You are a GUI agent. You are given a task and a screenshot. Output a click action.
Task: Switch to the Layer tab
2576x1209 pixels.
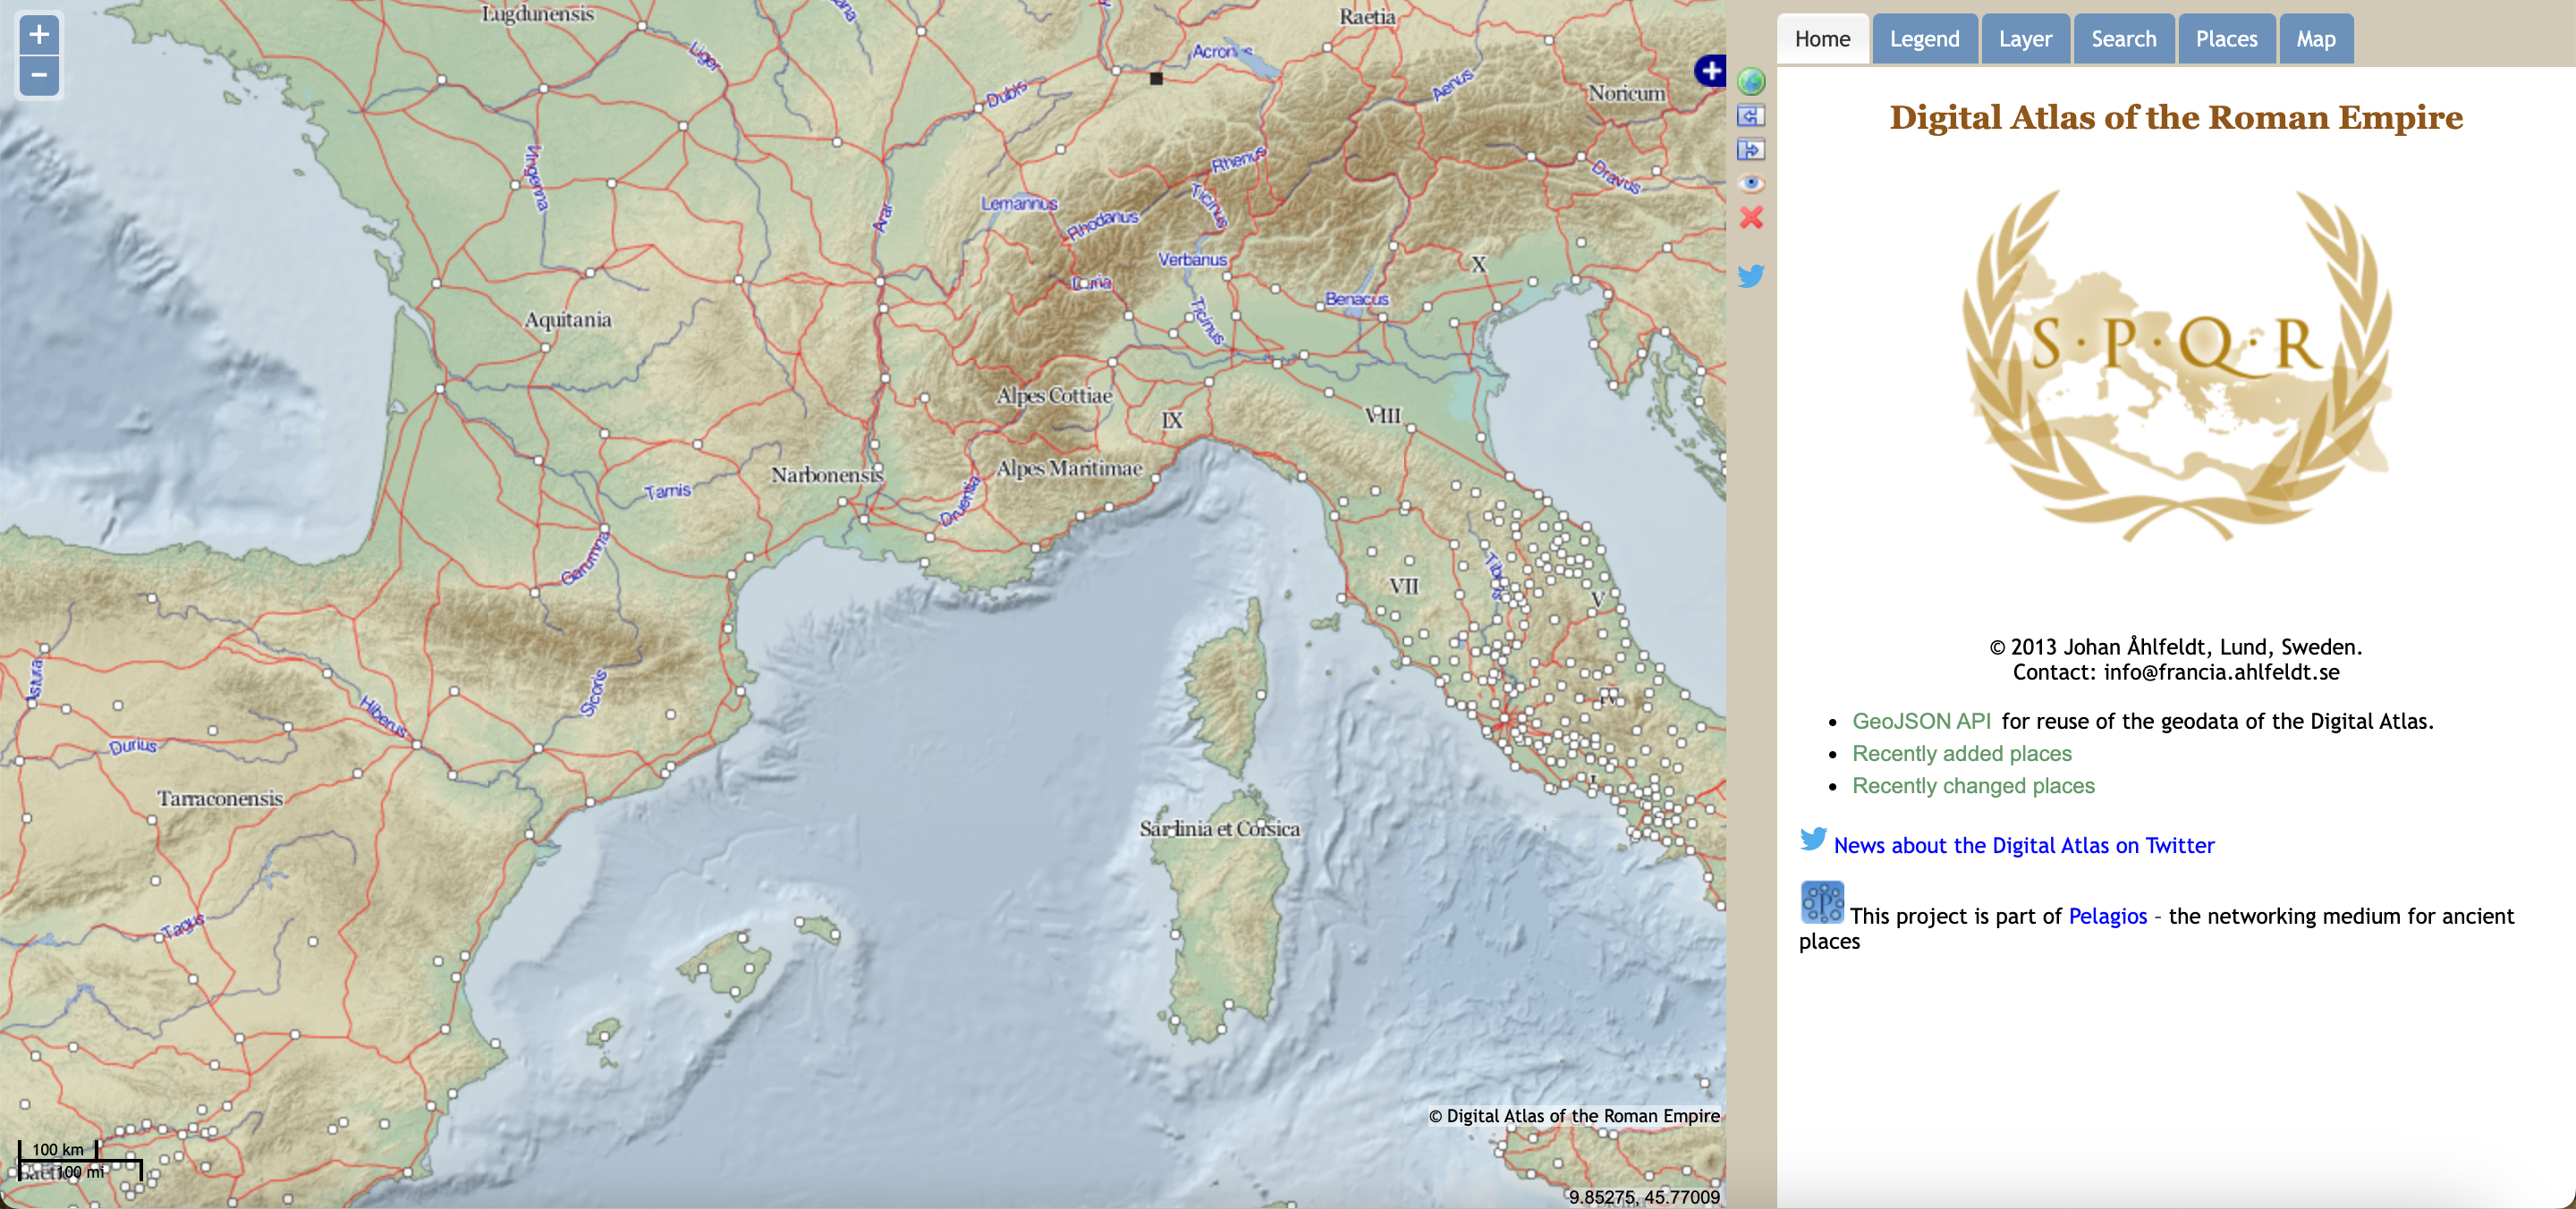click(x=2024, y=39)
